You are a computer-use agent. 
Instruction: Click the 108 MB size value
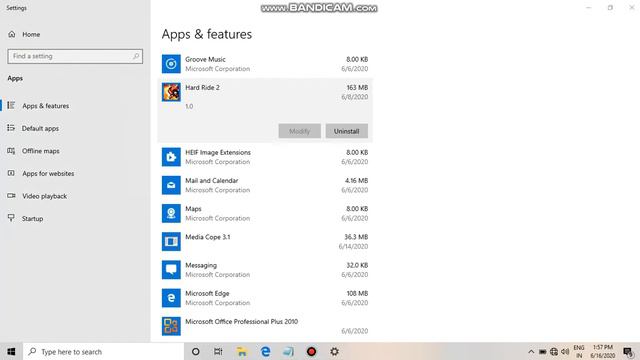357,293
